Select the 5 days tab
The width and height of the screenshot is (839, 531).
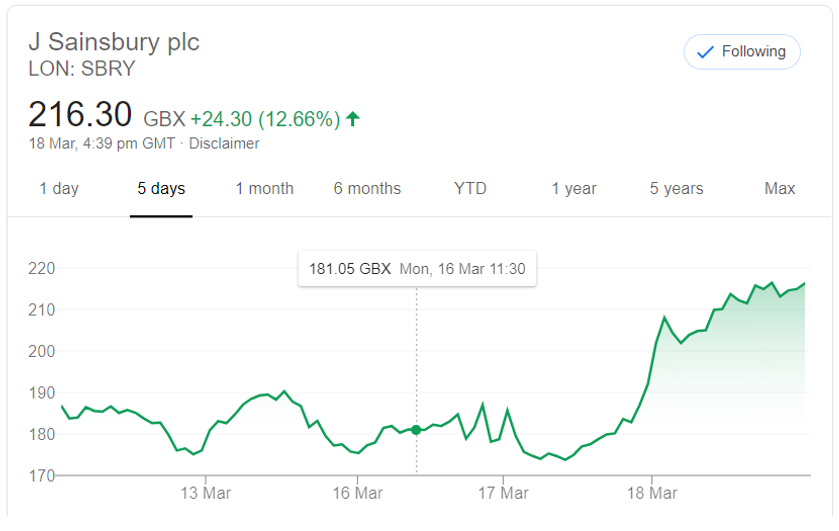point(161,188)
